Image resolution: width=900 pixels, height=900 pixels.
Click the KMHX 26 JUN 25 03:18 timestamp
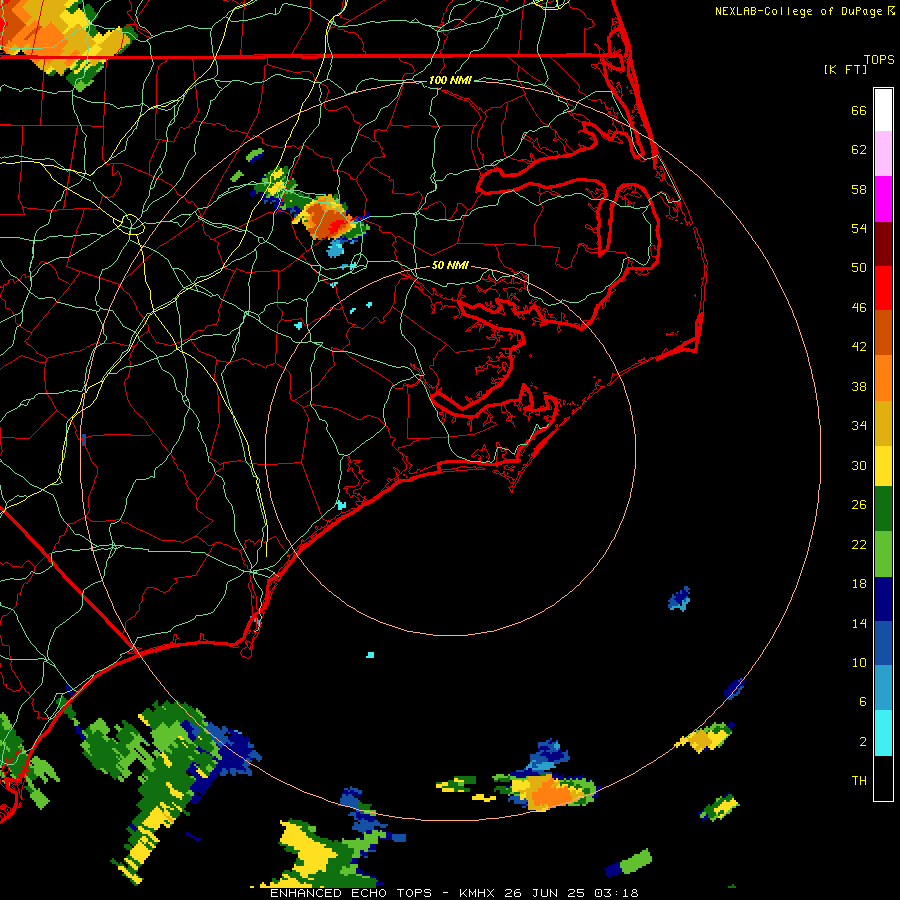[x=549, y=893]
